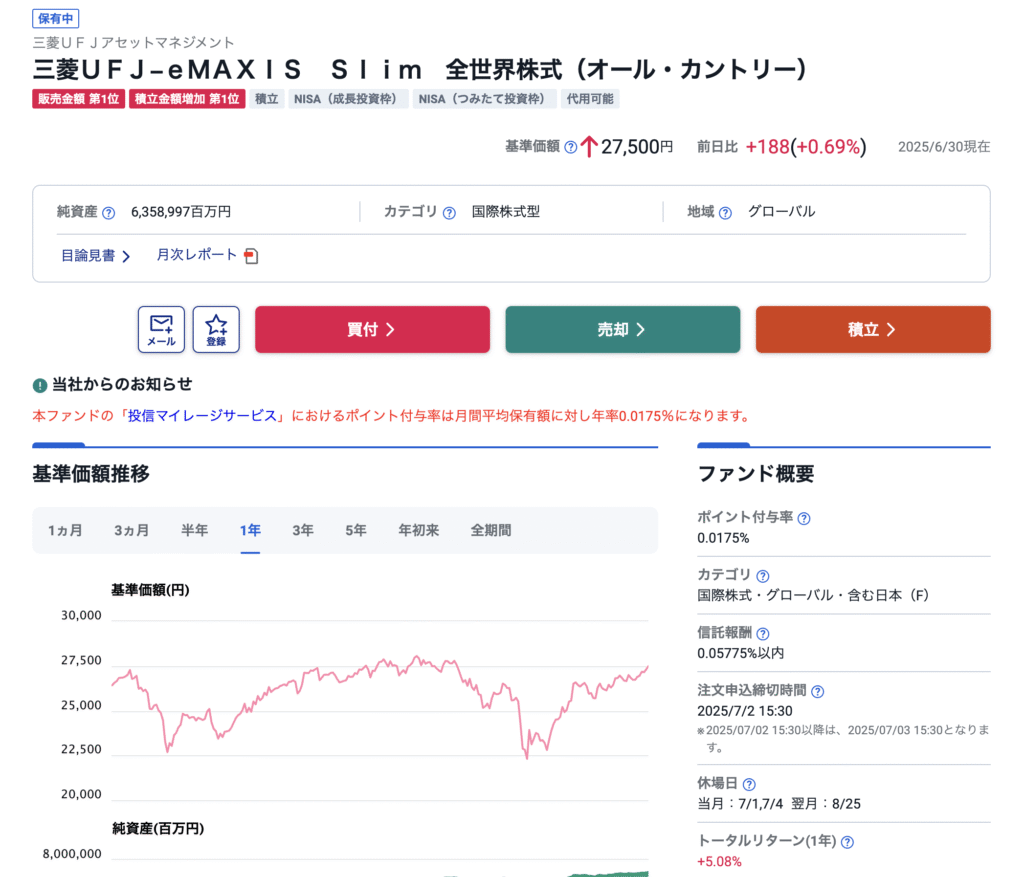
Task: Click help icon beside トータルリターン(1年)
Action: coord(847,842)
